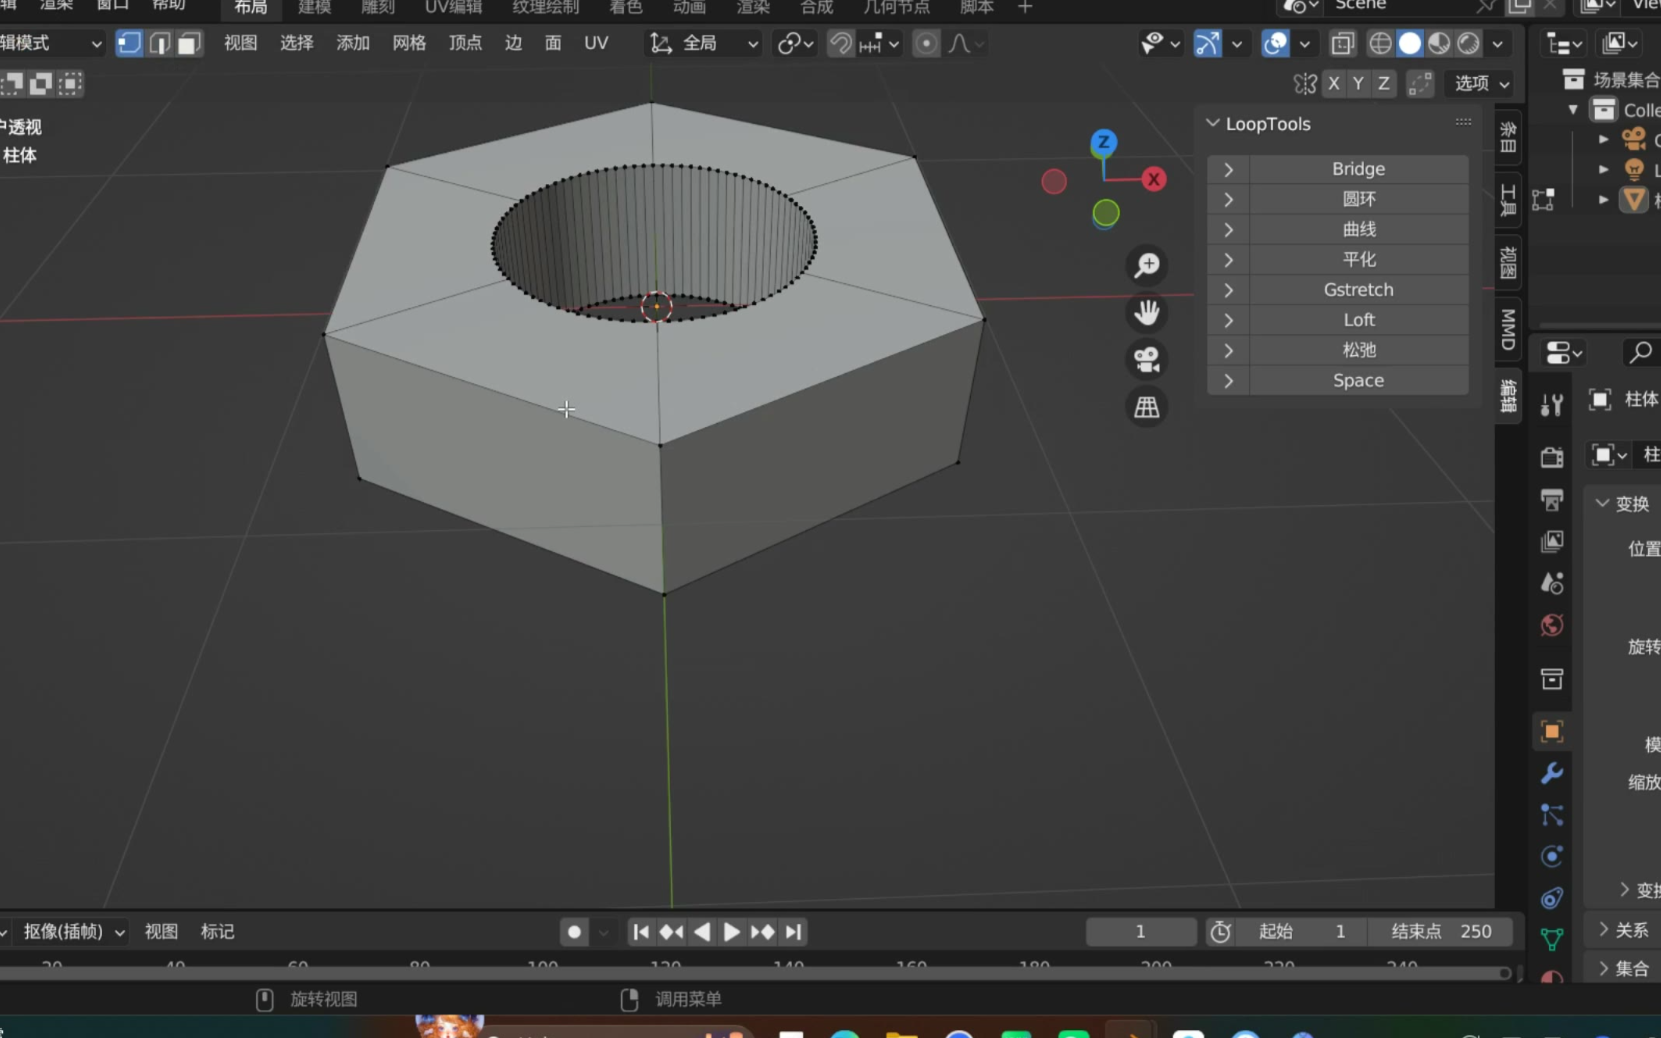Open the modifier wrench properties tab
Screen dimensions: 1661x1038
pyautogui.click(x=1552, y=773)
